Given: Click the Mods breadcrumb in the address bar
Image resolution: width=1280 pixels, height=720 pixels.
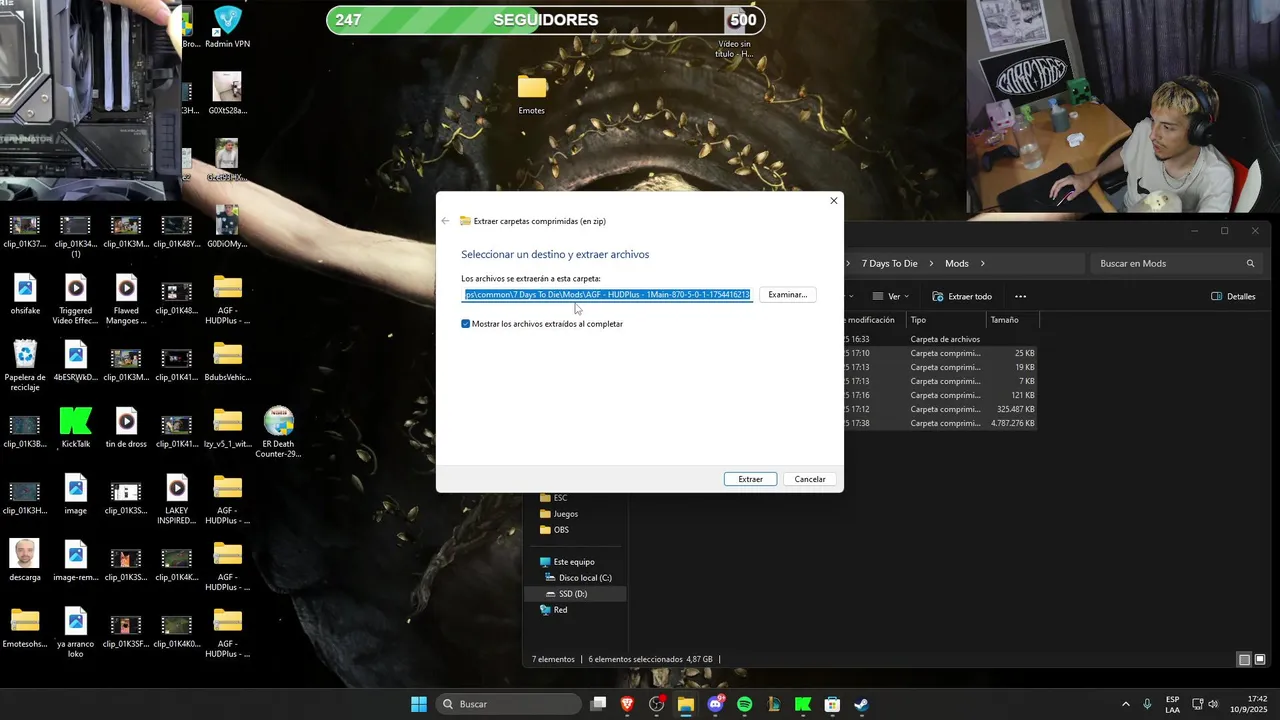Looking at the screenshot, I should coord(957,264).
